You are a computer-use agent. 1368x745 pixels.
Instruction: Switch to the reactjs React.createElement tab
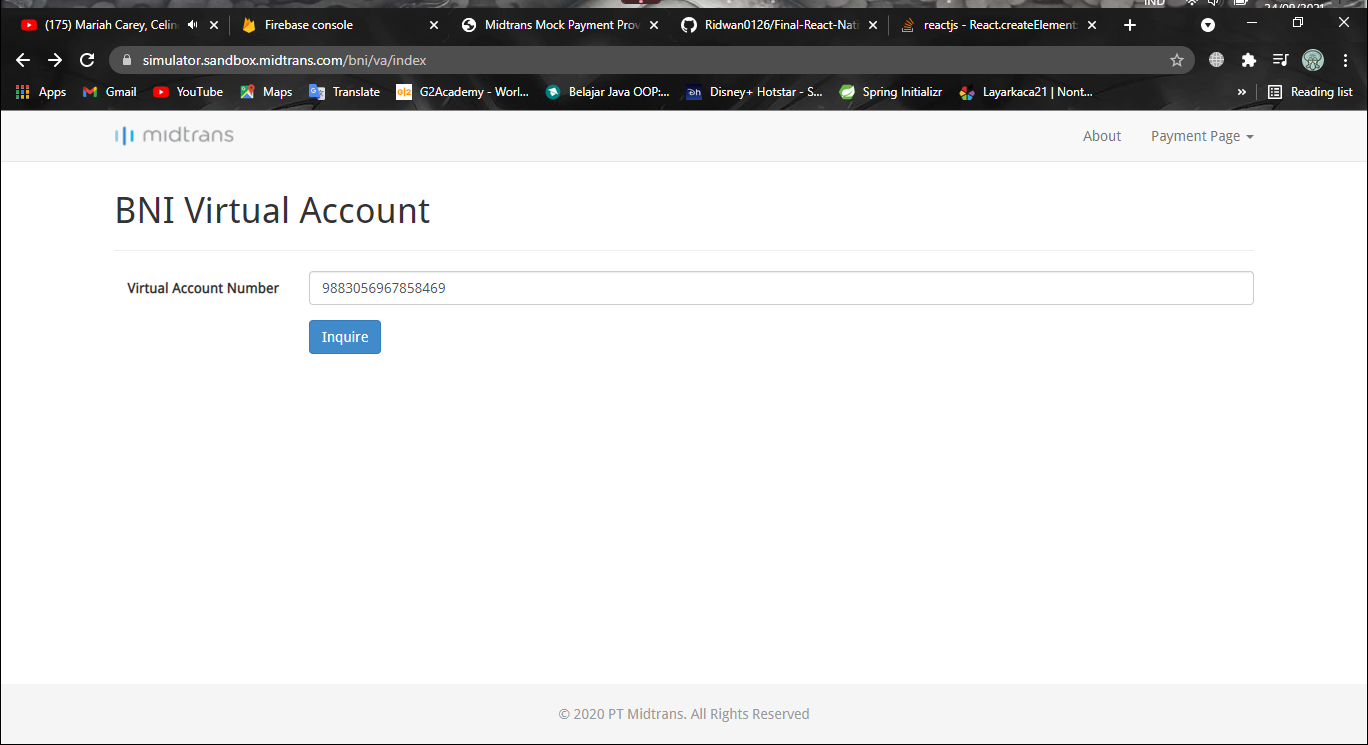click(999, 25)
